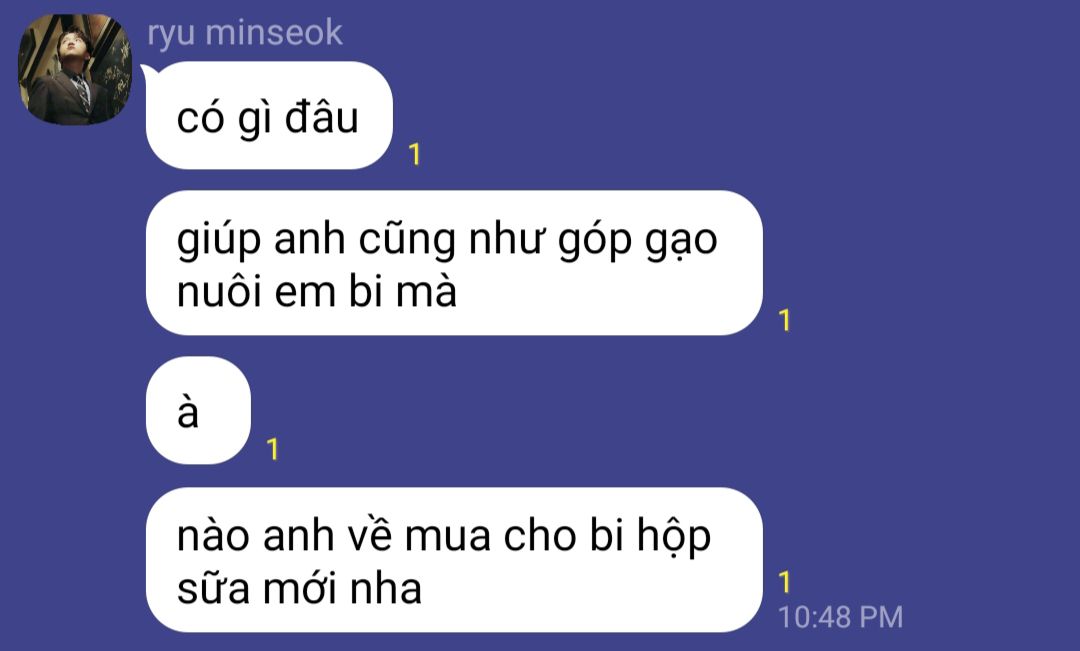Screen dimensions: 1080x651
Task: Click the read count beside 'nuôi em bi mà'
Action: pos(785,320)
